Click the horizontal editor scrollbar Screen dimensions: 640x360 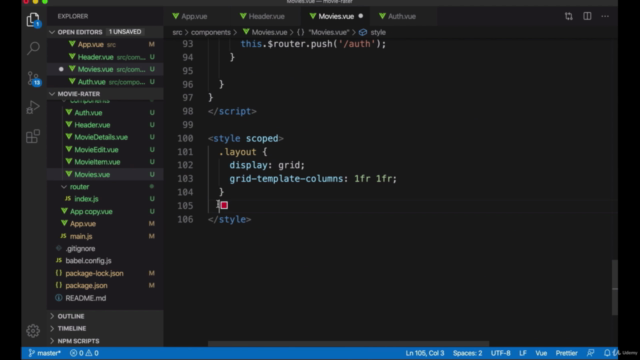point(349,344)
